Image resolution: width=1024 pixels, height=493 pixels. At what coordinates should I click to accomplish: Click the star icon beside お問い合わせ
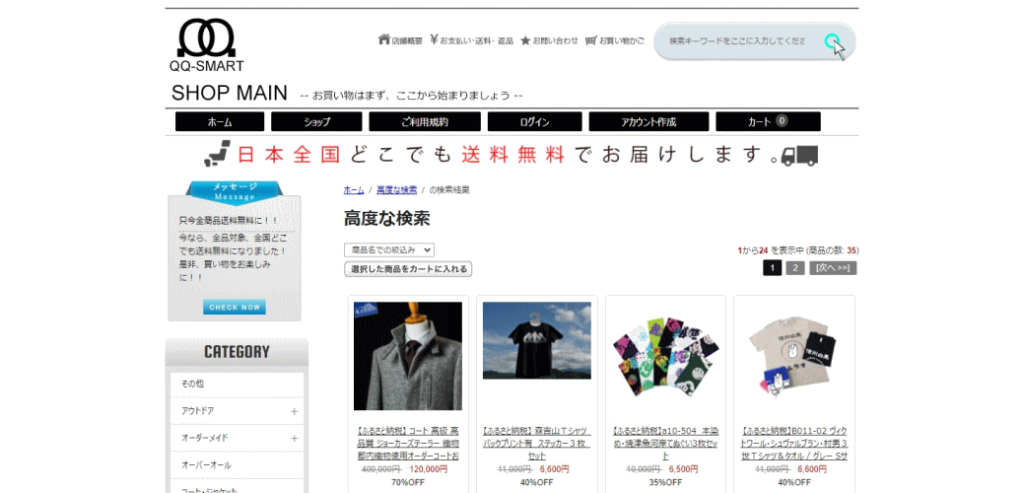click(525, 40)
